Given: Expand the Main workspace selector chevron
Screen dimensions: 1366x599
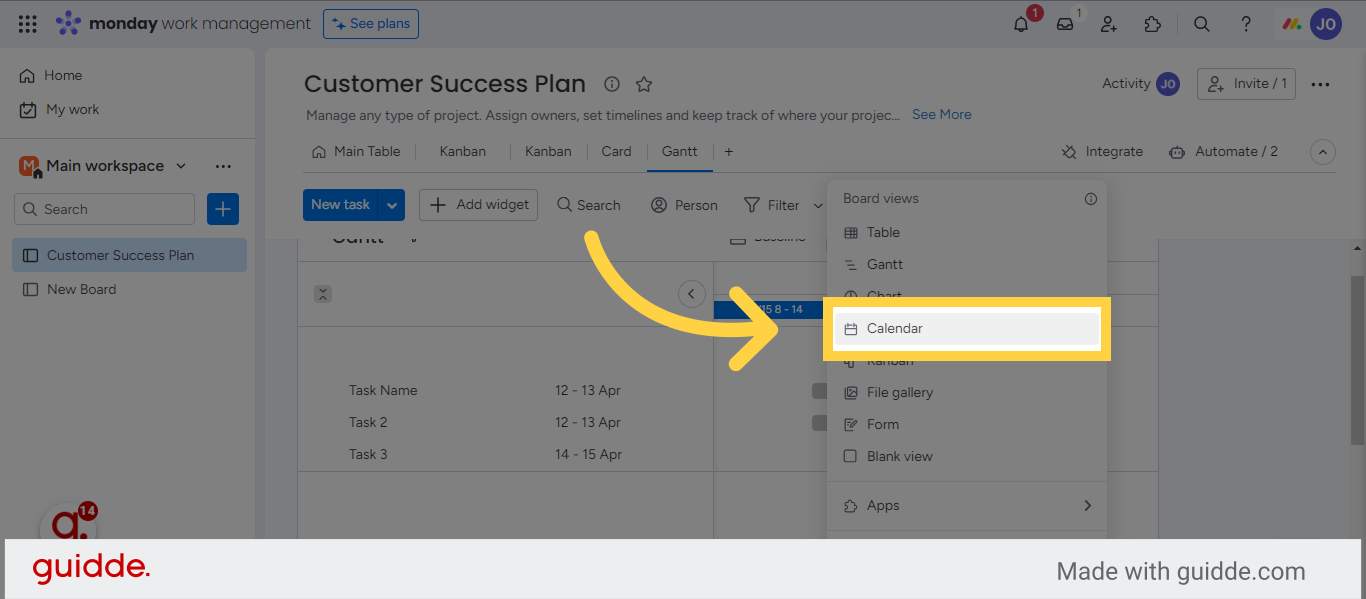Looking at the screenshot, I should [x=181, y=166].
